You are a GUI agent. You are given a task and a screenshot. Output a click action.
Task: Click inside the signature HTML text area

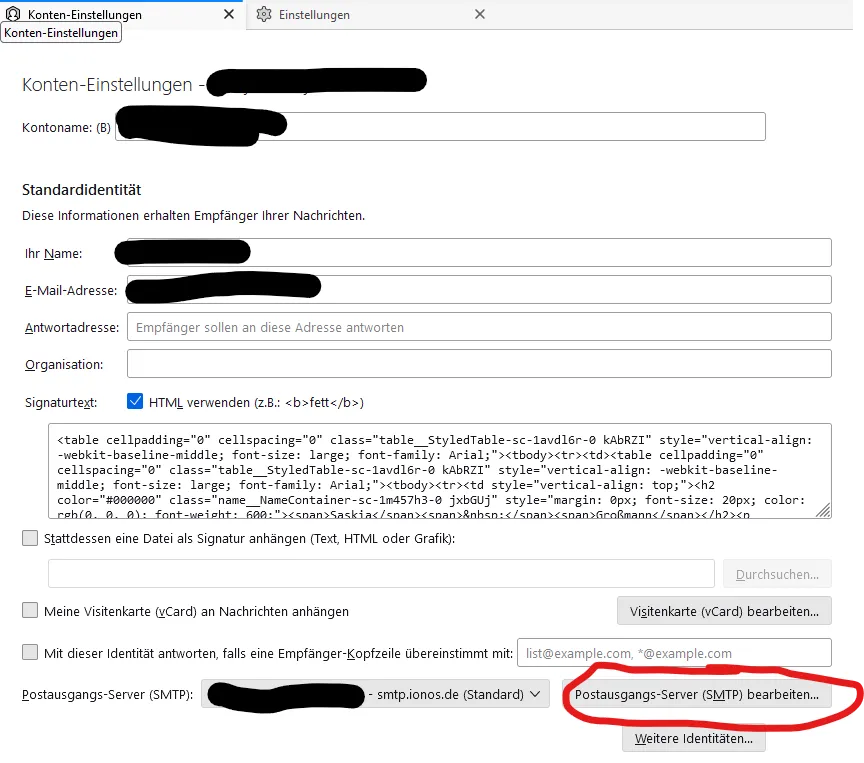point(439,471)
